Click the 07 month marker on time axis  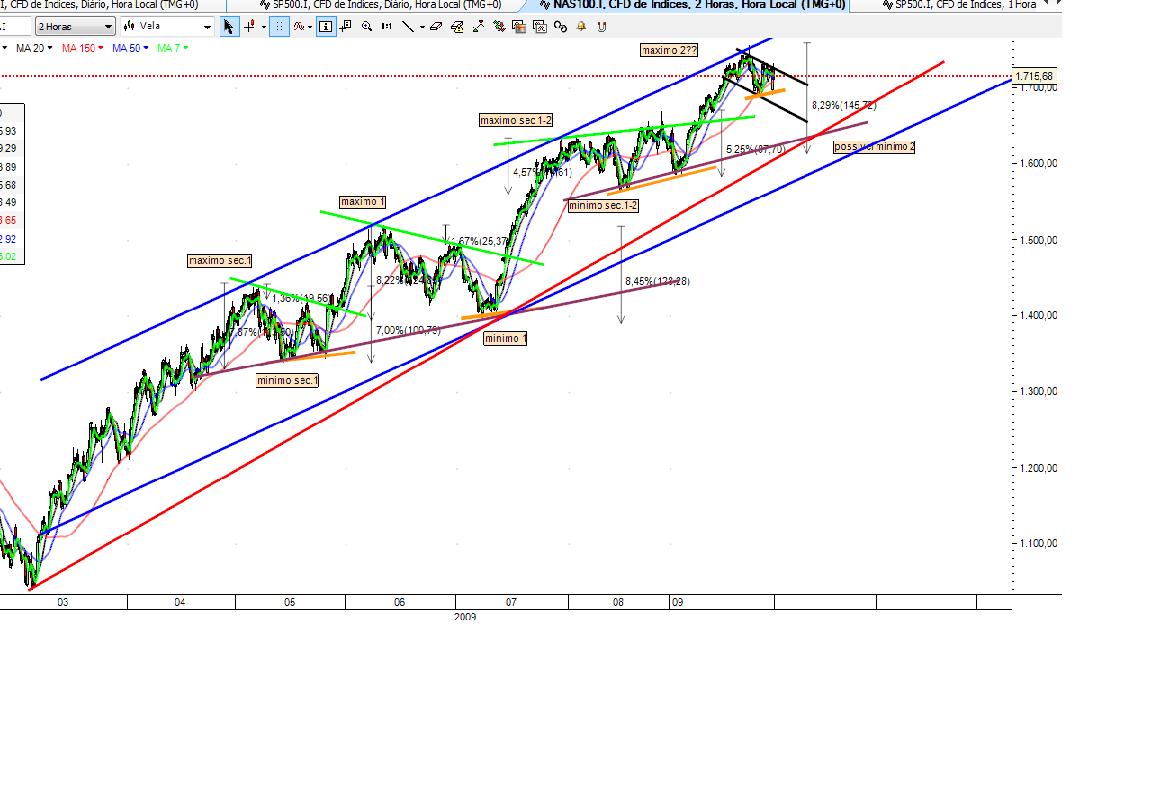point(511,602)
